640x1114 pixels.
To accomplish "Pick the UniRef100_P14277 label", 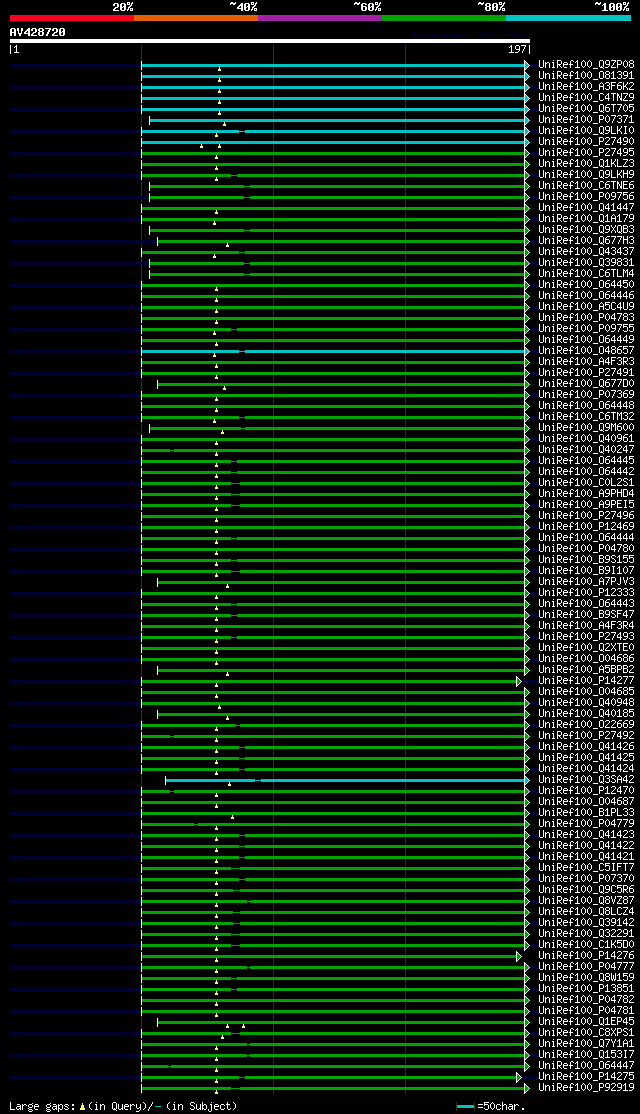I will (x=586, y=681).
